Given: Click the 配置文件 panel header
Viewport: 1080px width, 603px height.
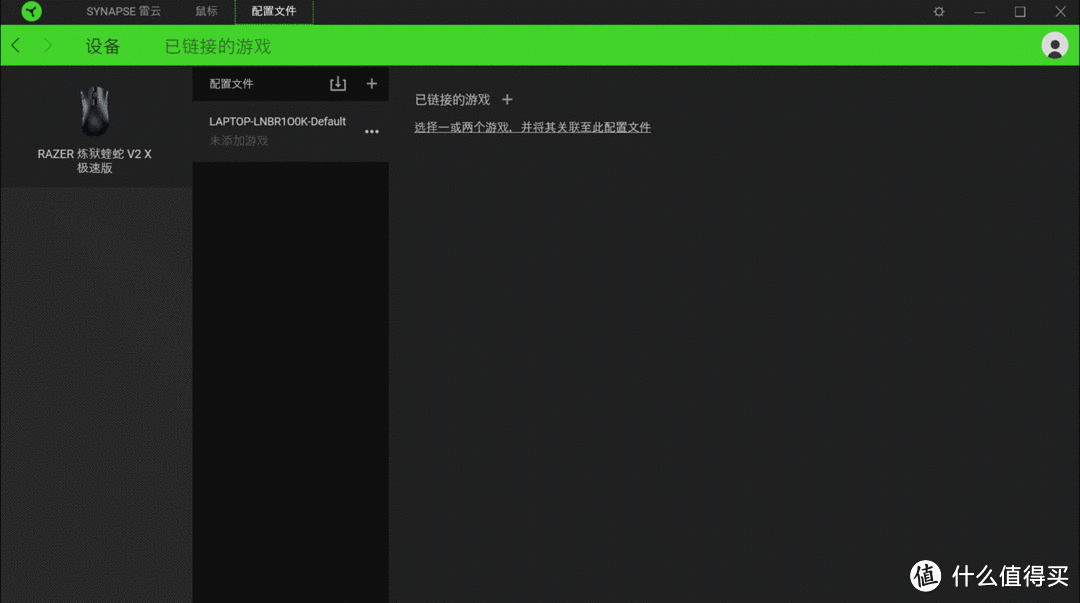Looking at the screenshot, I should click(231, 84).
